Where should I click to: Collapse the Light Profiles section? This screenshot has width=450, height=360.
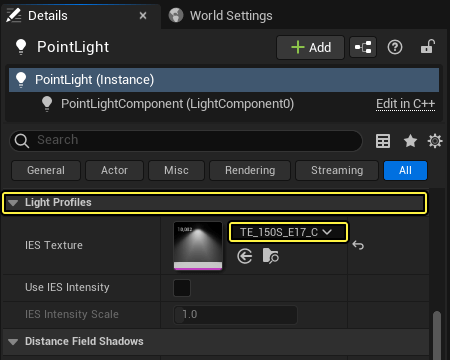(x=13, y=203)
